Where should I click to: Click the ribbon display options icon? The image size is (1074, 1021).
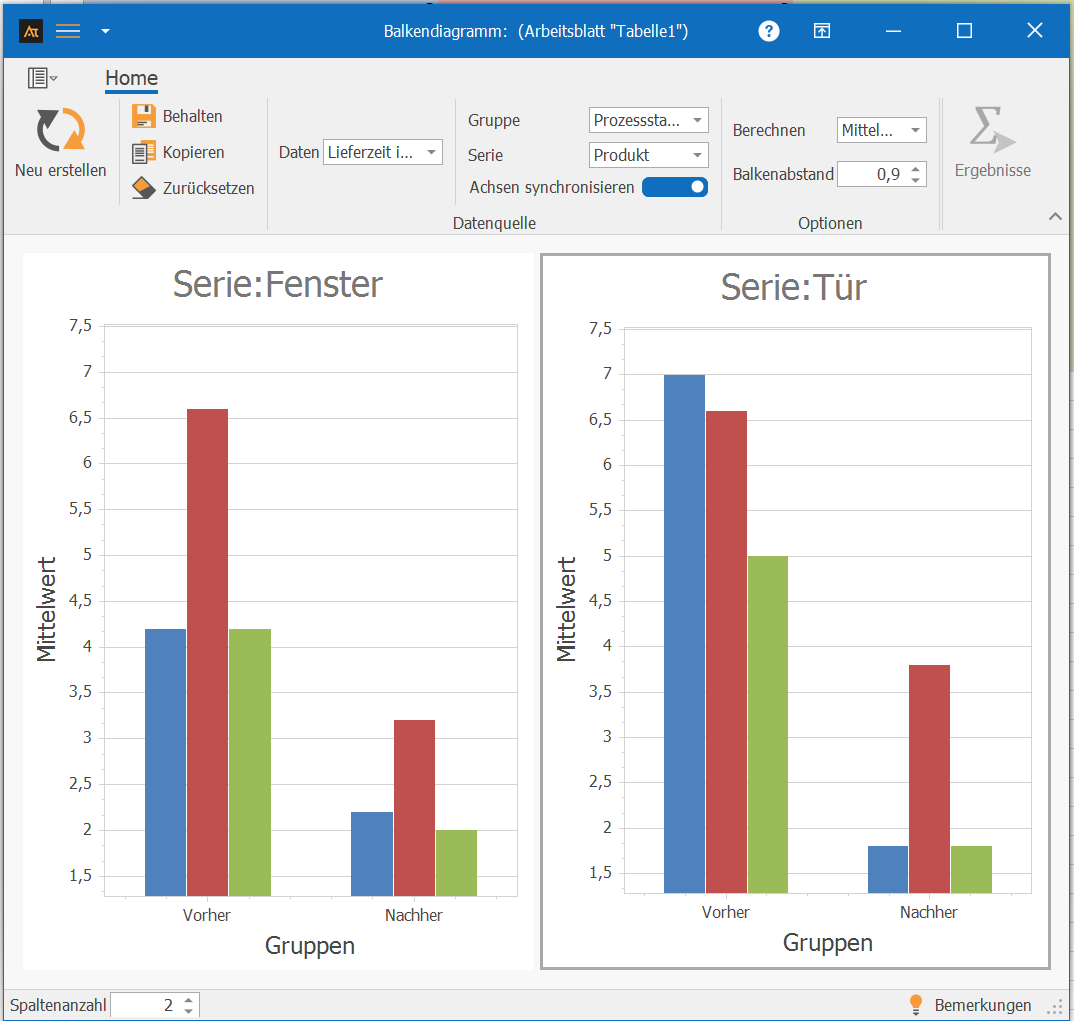pyautogui.click(x=821, y=31)
